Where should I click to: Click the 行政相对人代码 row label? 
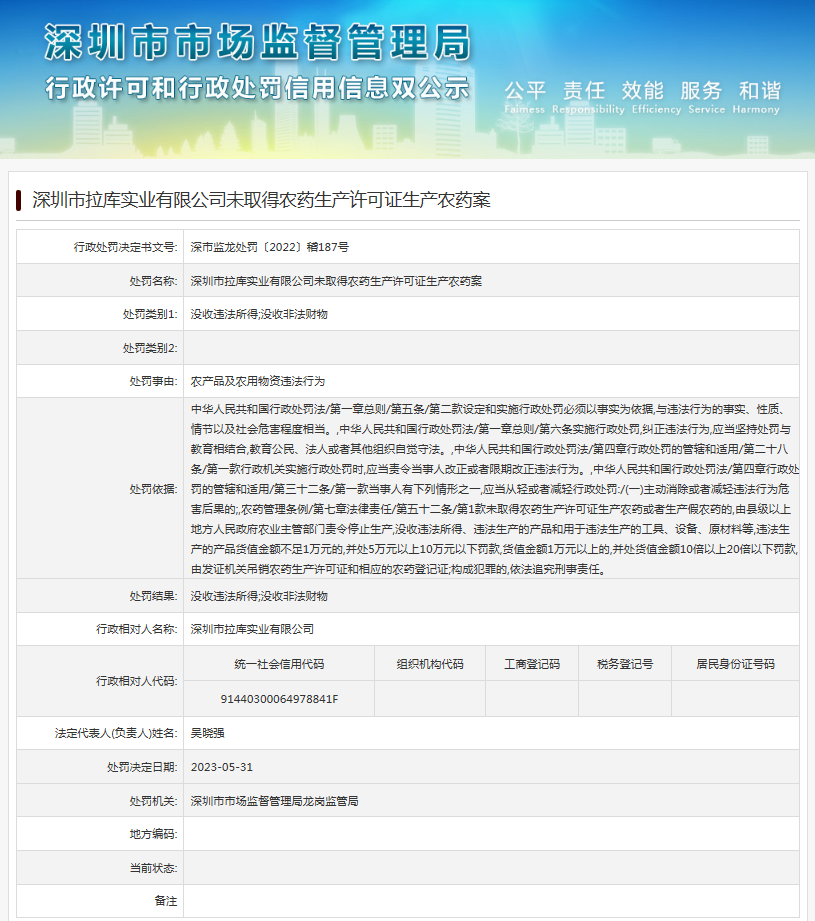(x=137, y=681)
